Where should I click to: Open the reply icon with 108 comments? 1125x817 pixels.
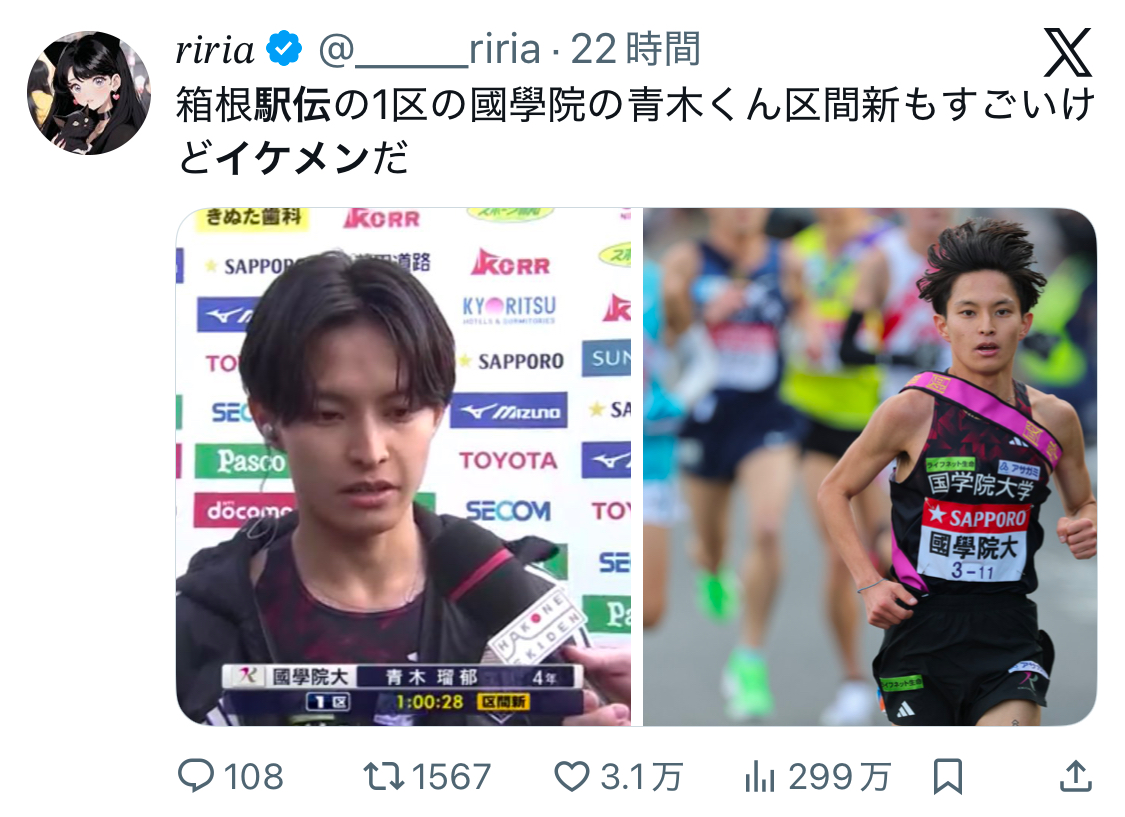point(196,776)
